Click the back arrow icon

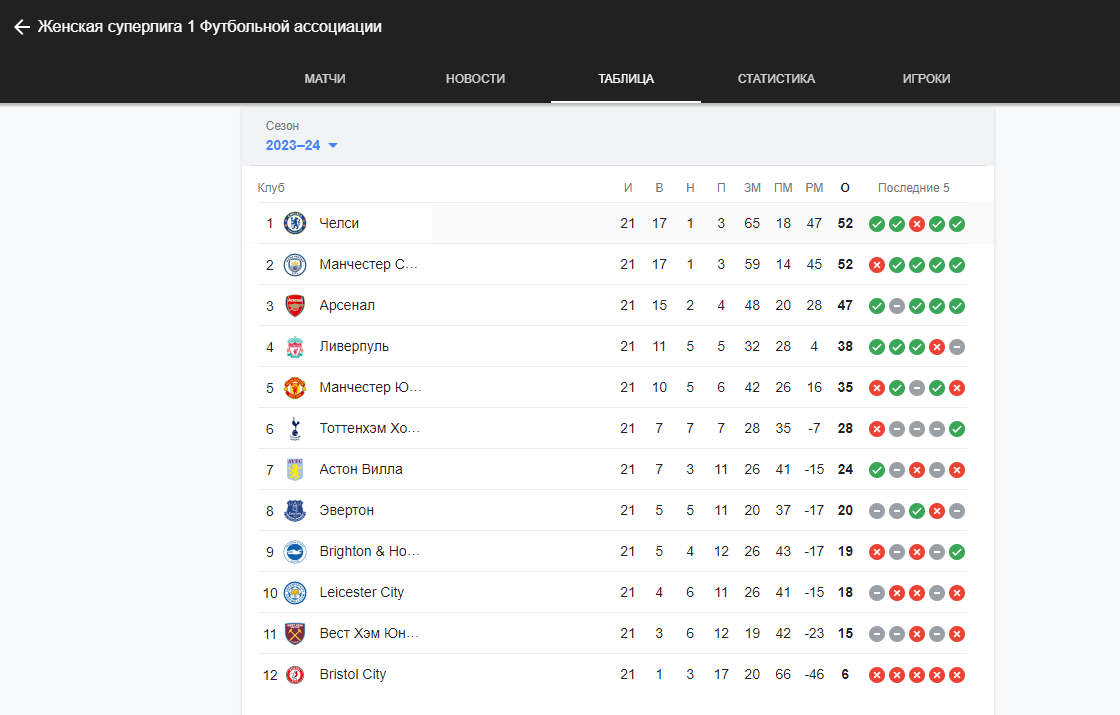tap(22, 27)
